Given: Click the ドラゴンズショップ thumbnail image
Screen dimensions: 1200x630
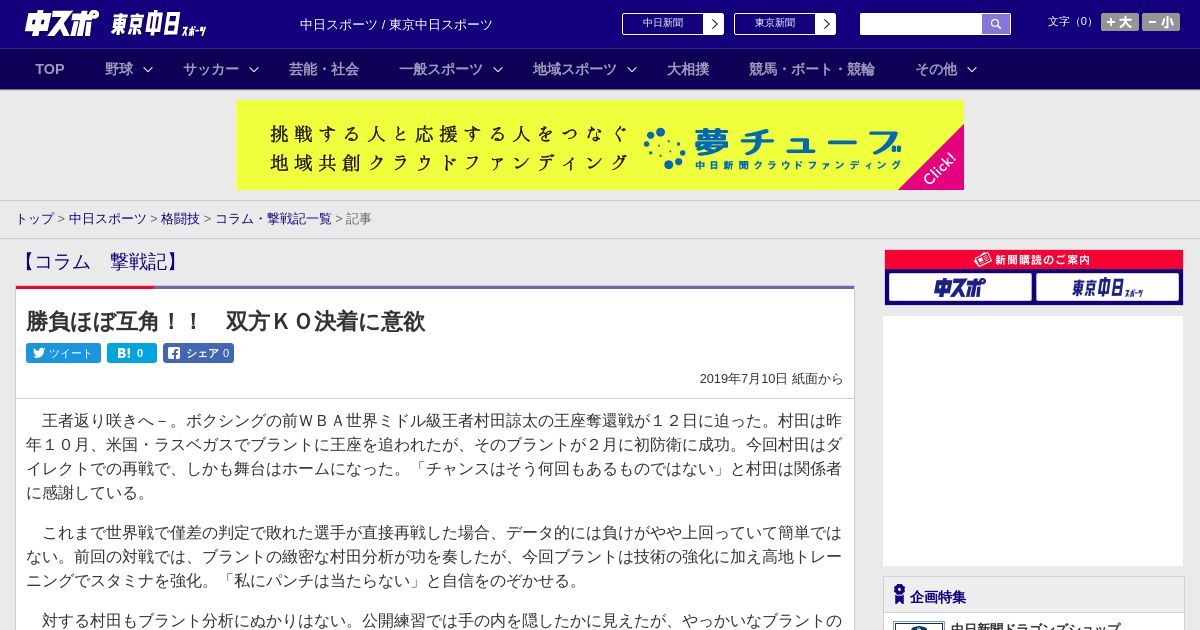Looking at the screenshot, I should (x=918, y=626).
